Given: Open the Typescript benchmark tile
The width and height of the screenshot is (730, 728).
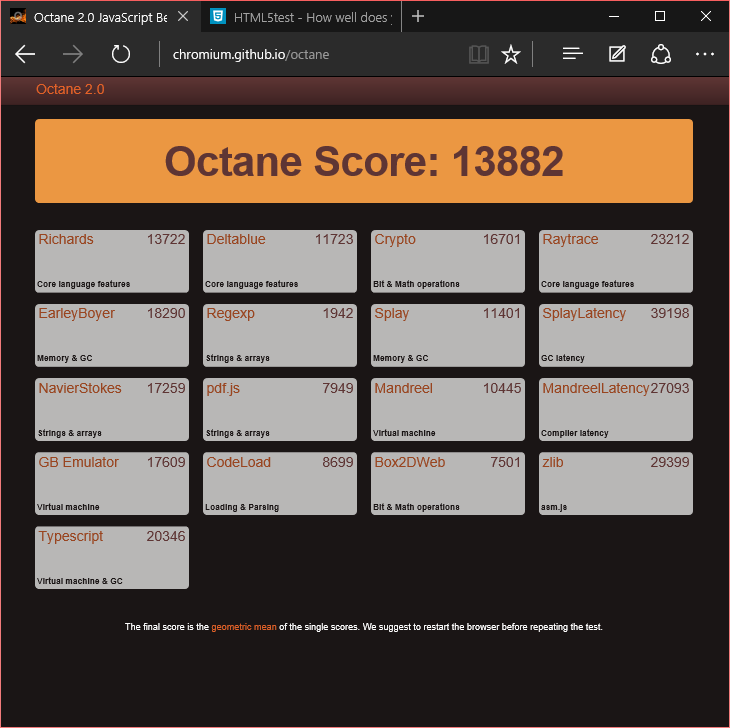Looking at the screenshot, I should [x=112, y=557].
